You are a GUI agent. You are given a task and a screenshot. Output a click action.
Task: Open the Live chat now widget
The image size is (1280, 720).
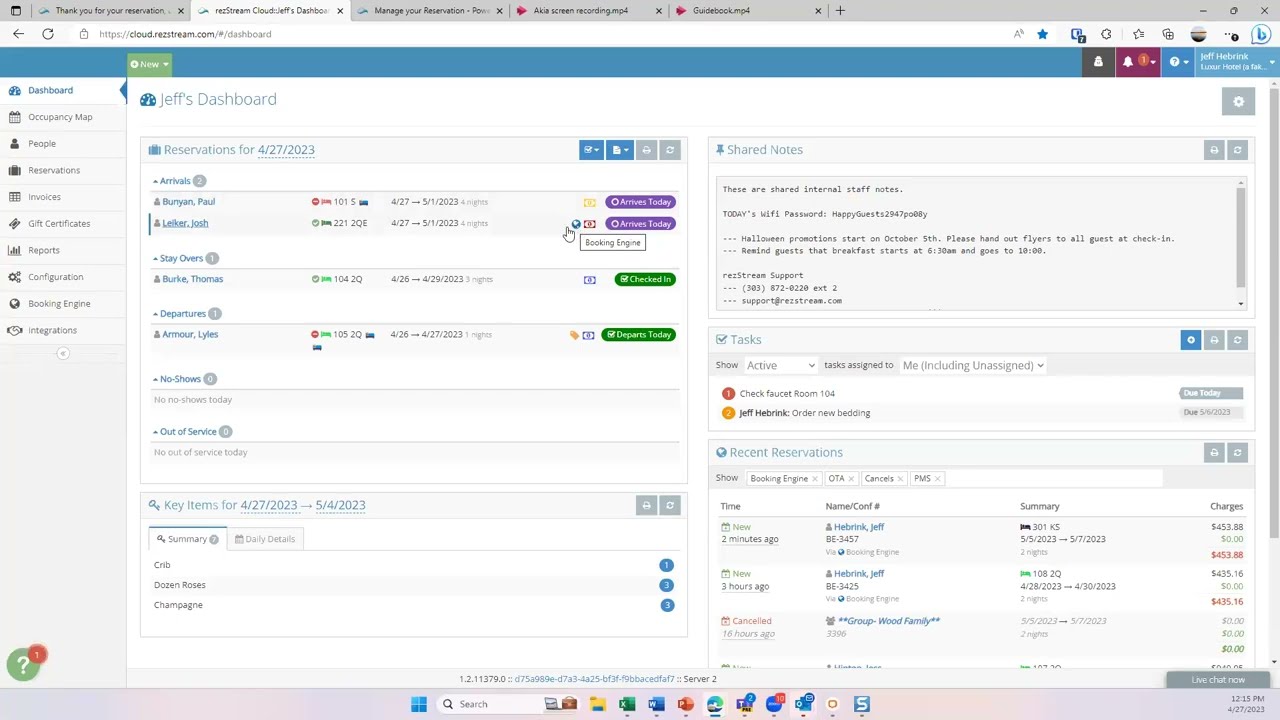click(1218, 680)
